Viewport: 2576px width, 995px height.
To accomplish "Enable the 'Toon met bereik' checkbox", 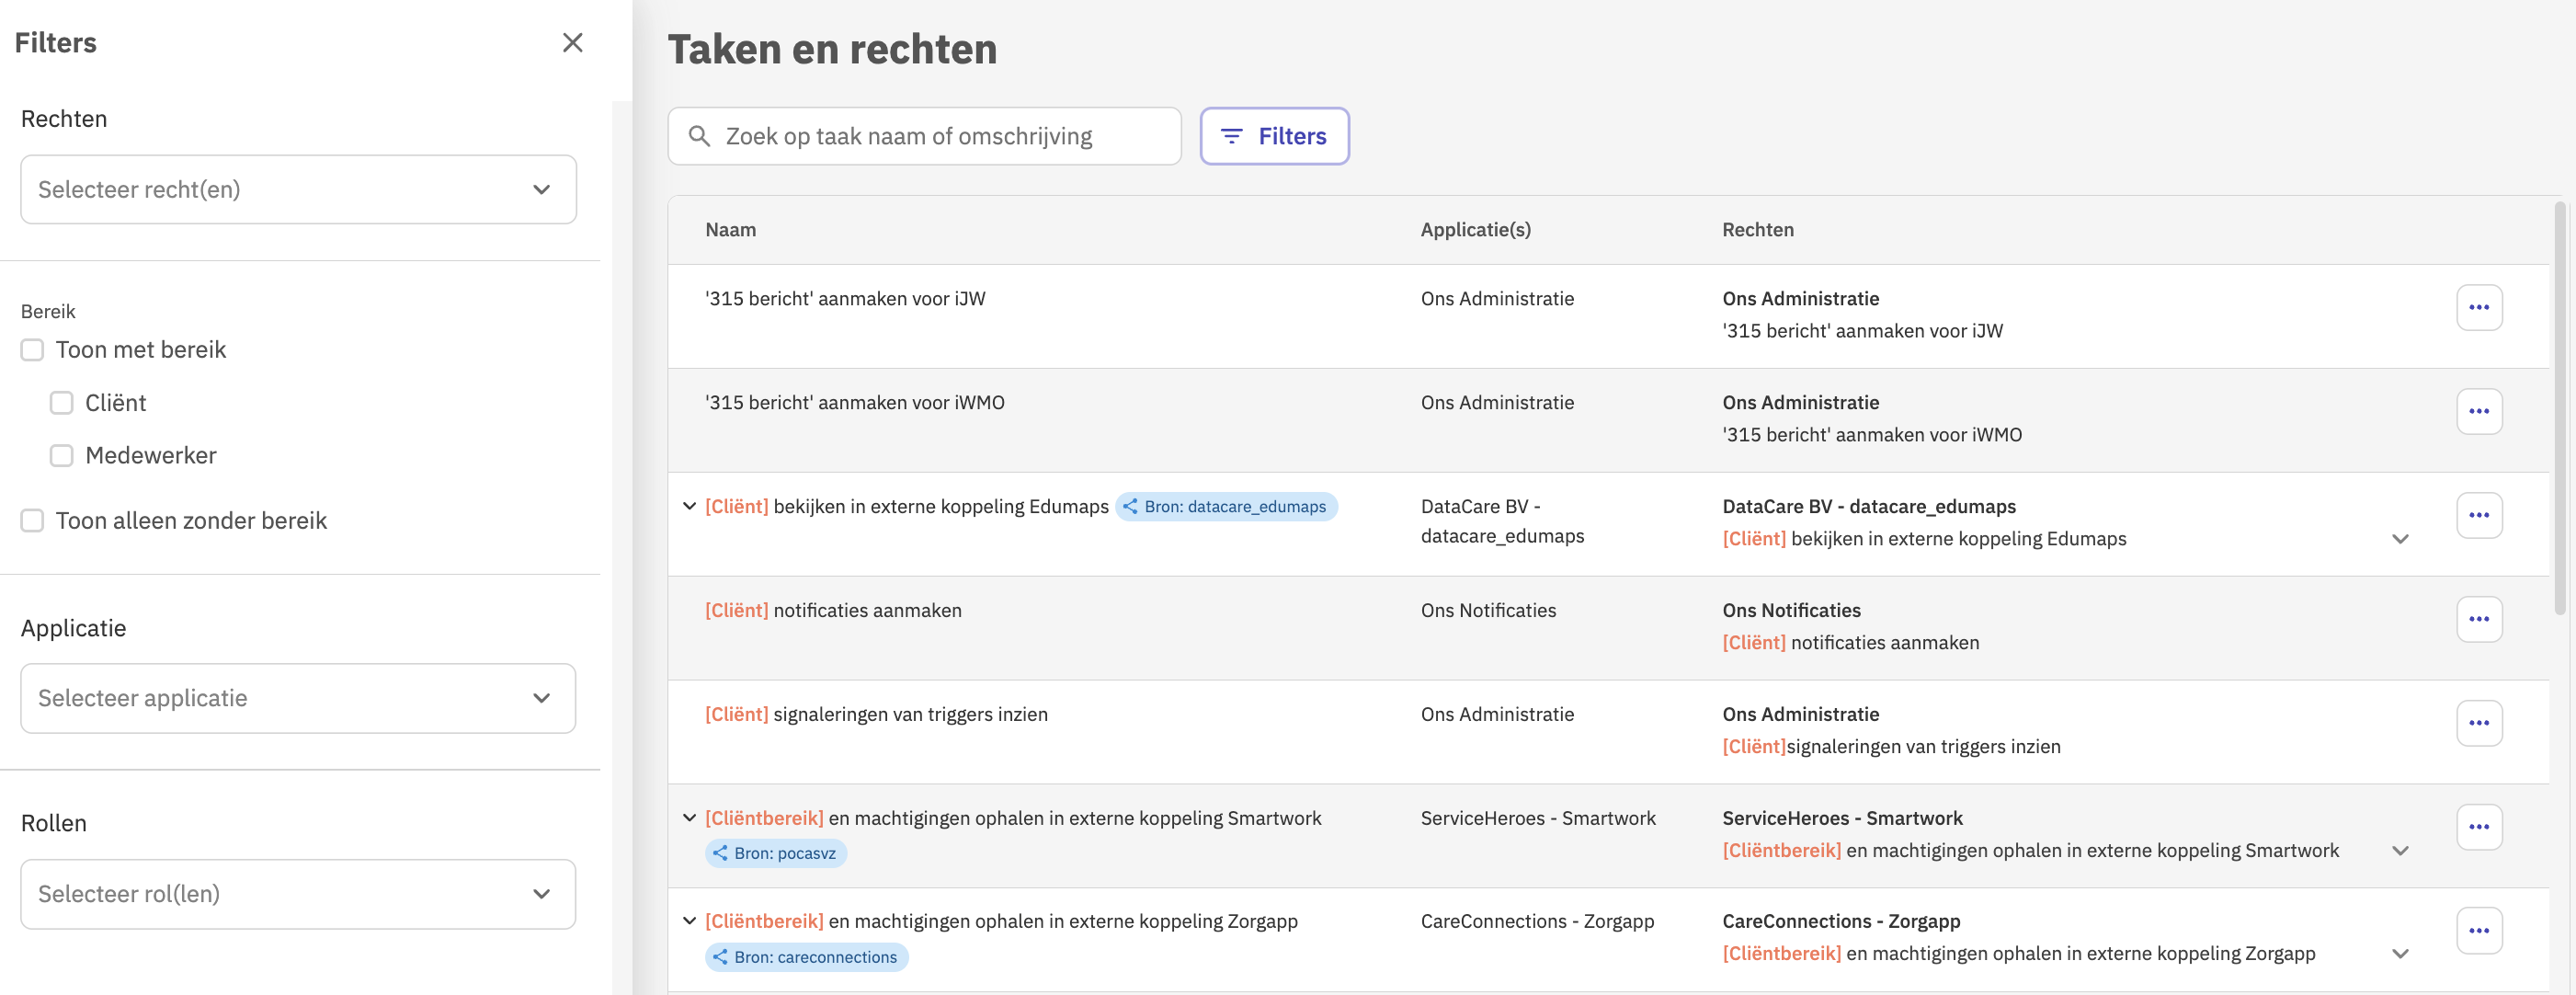I will (33, 350).
